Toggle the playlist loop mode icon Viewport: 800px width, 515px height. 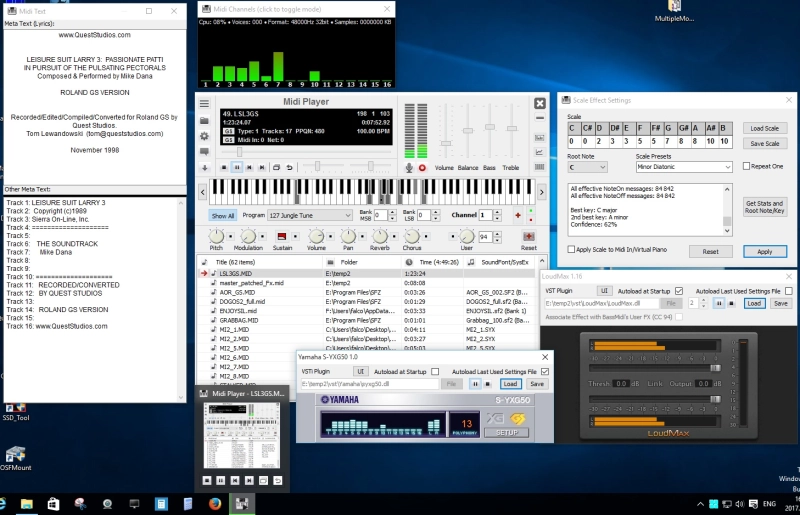tap(277, 167)
